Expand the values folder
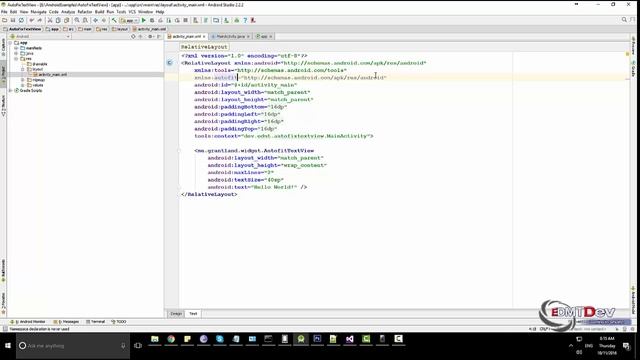640x360 pixels. 23,85
